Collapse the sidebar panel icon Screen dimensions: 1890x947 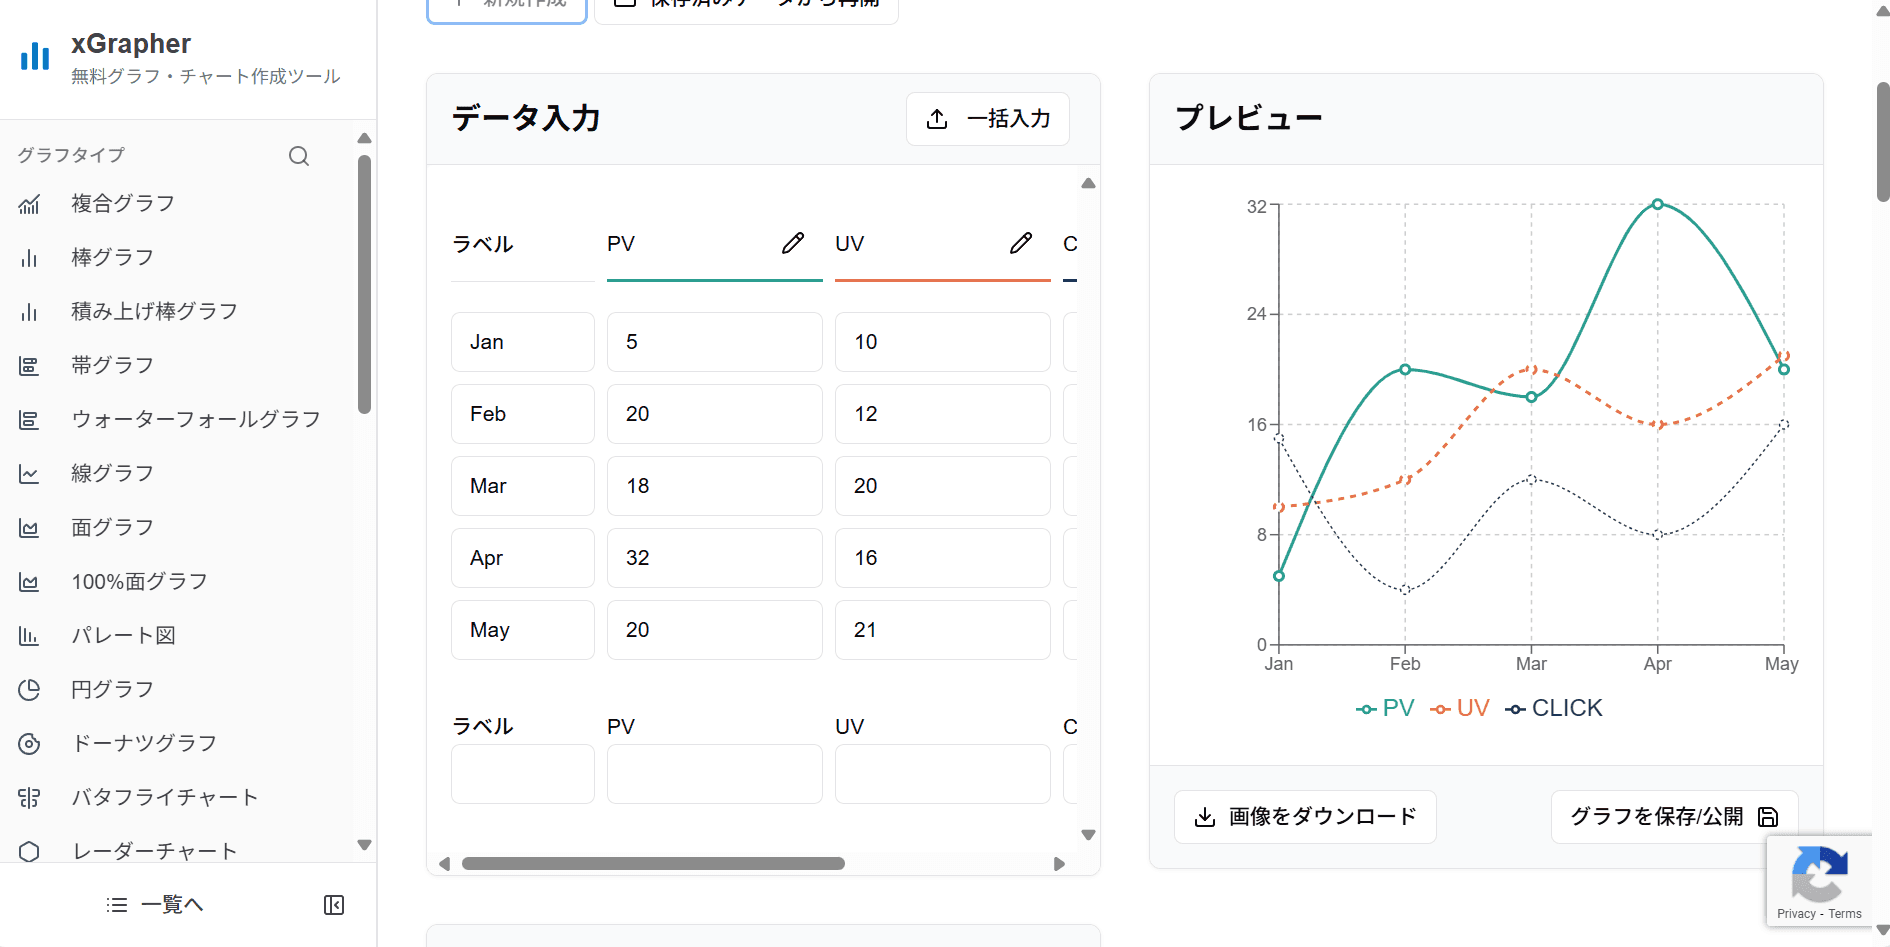334,905
